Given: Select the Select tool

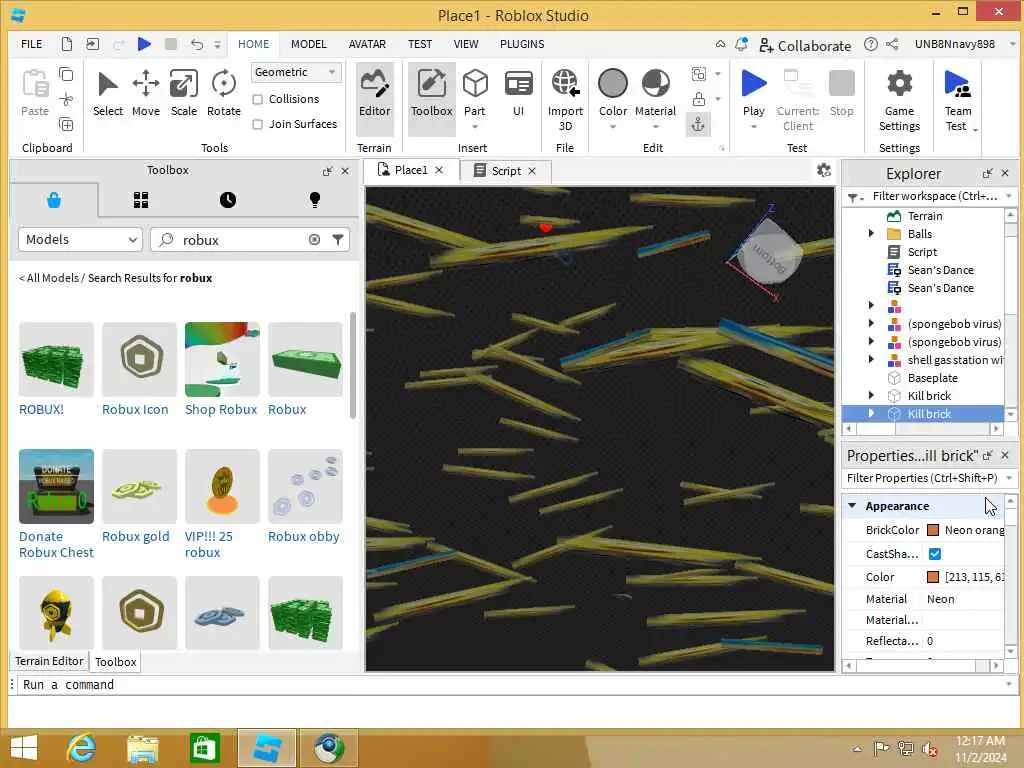Looking at the screenshot, I should tap(108, 93).
